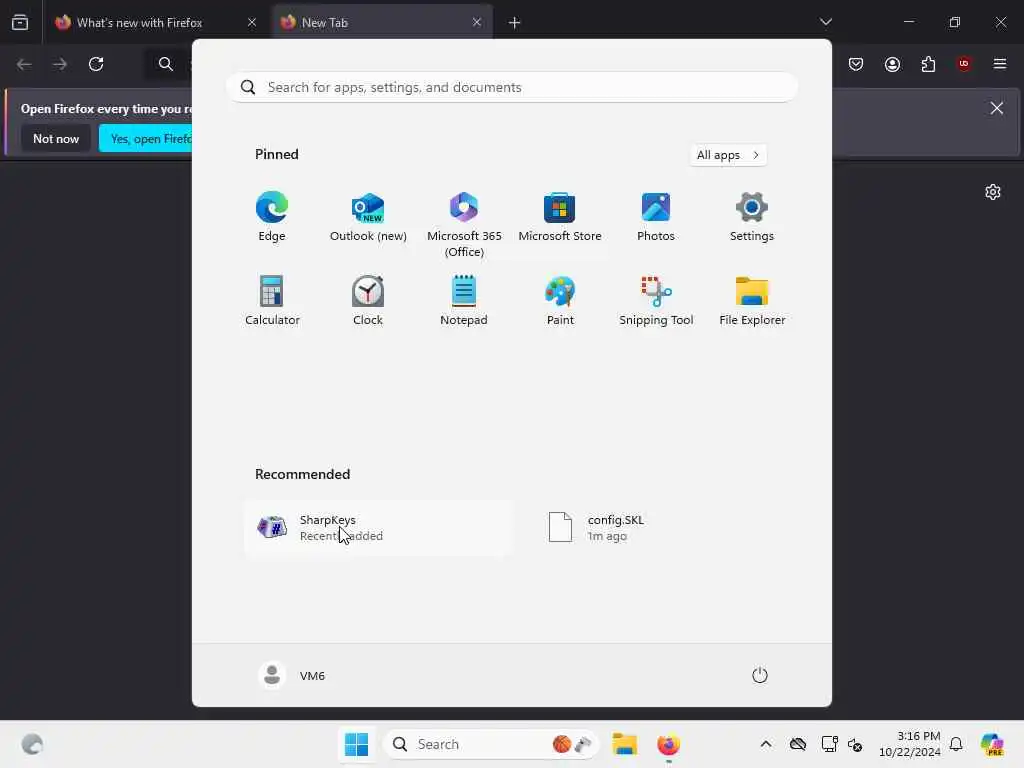The image size is (1024, 768).
Task: Launch Notepad from Start menu
Action: tap(464, 301)
